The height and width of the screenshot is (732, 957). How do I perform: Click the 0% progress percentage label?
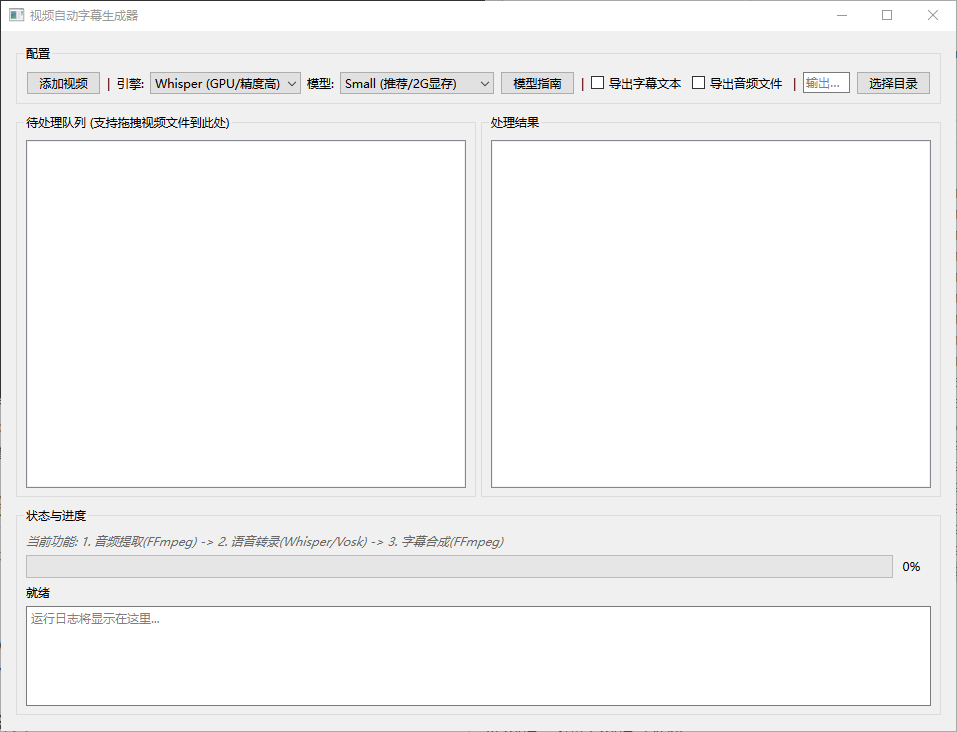point(911,566)
